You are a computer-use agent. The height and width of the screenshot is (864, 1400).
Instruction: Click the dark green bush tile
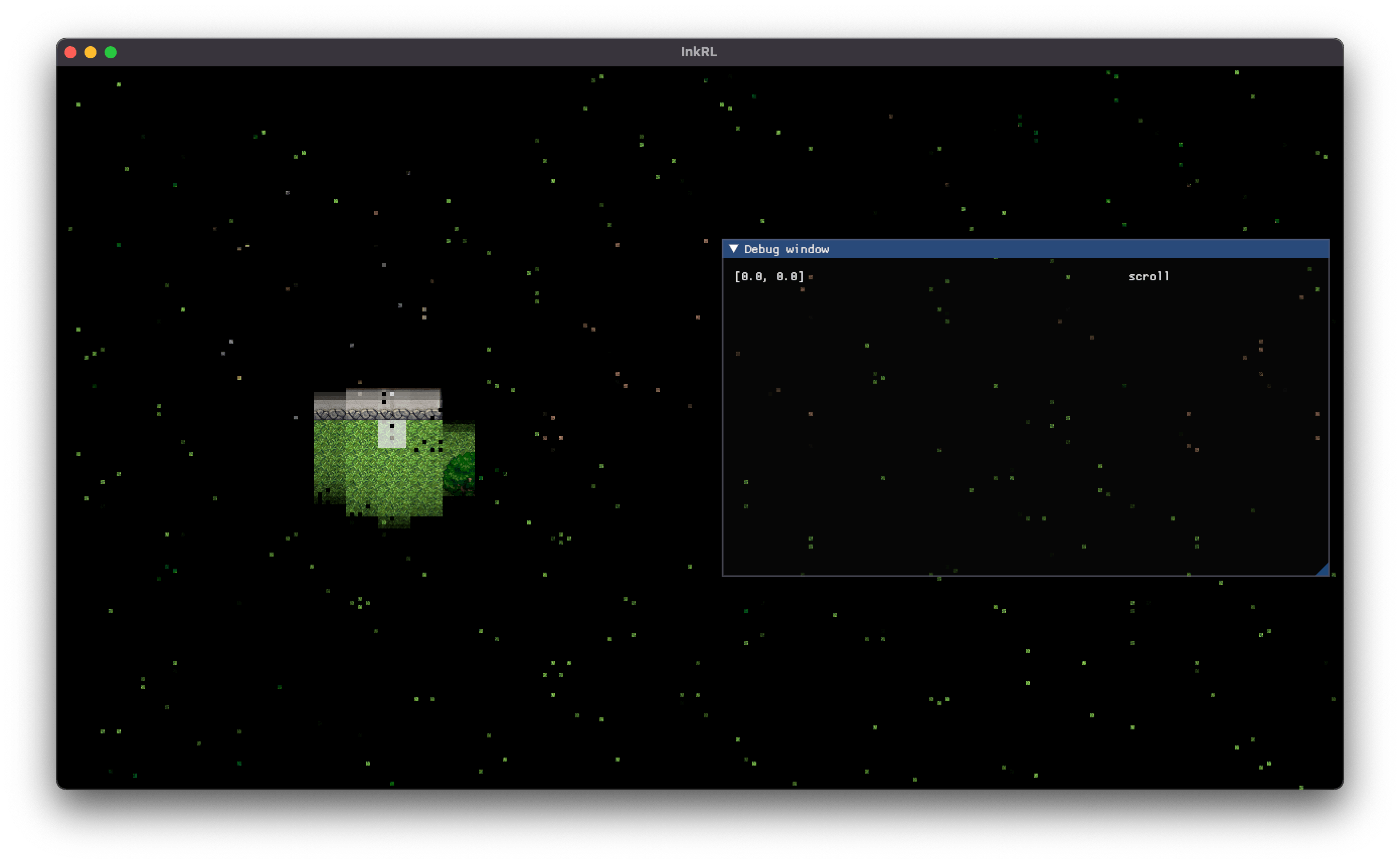click(459, 472)
